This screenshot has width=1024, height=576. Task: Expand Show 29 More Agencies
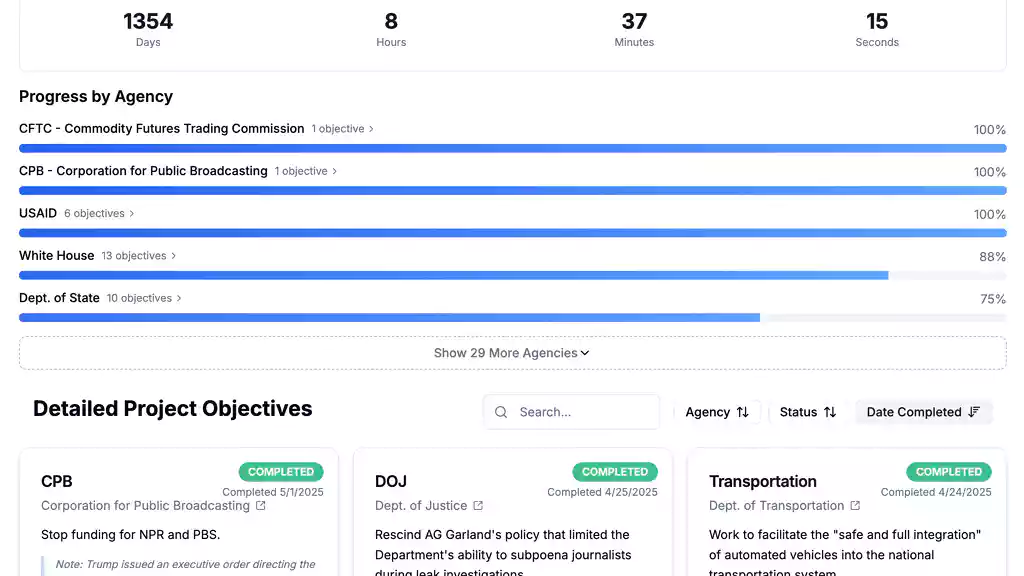[x=513, y=353]
